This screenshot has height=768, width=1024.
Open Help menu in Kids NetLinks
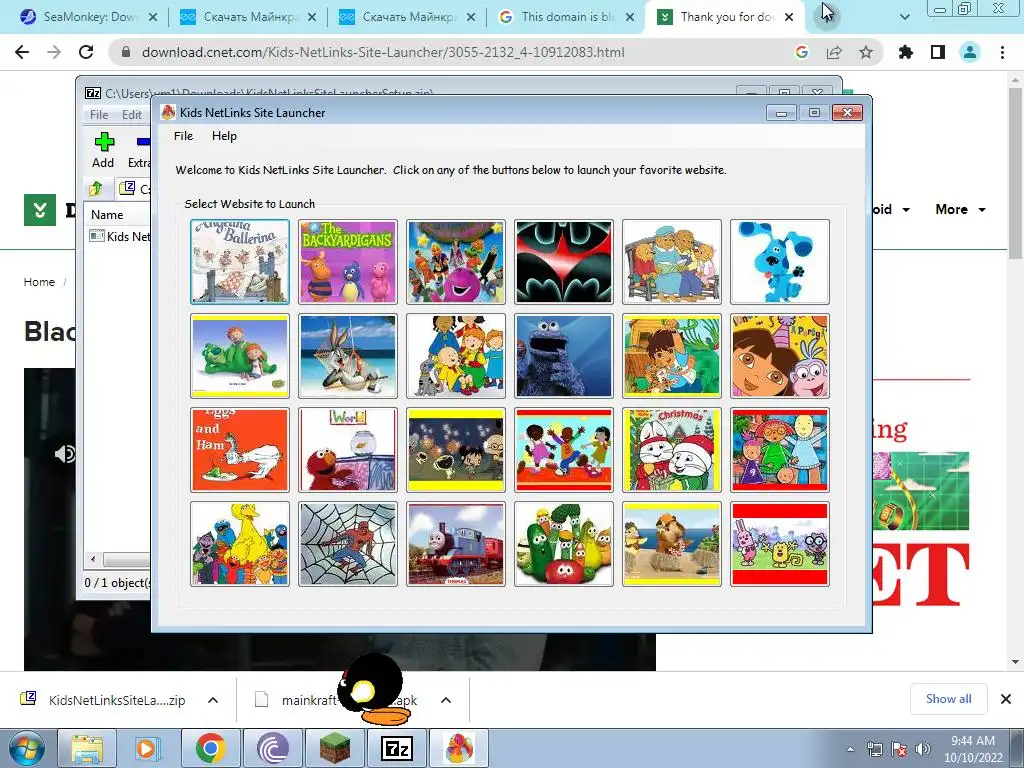tap(224, 136)
